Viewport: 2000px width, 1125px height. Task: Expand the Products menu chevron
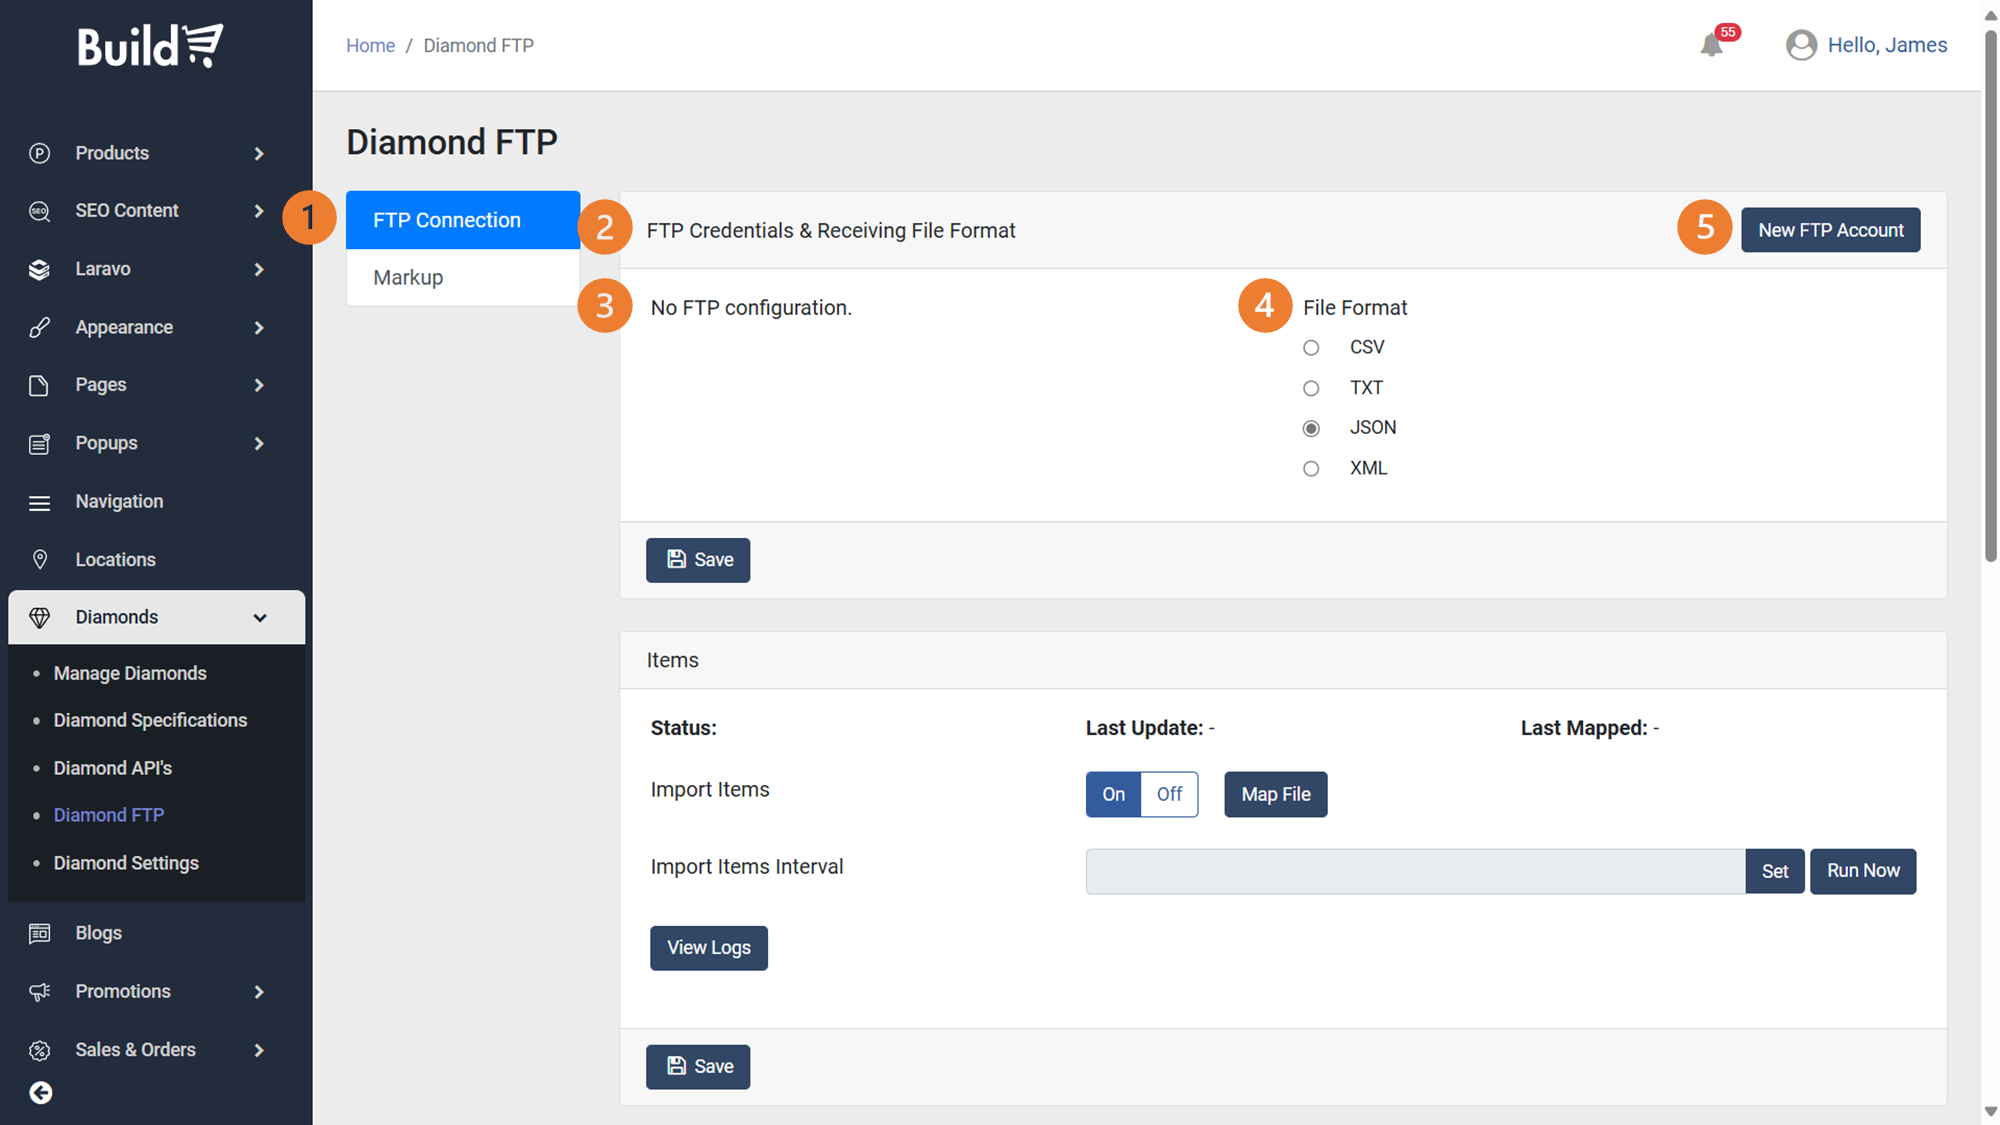point(259,153)
